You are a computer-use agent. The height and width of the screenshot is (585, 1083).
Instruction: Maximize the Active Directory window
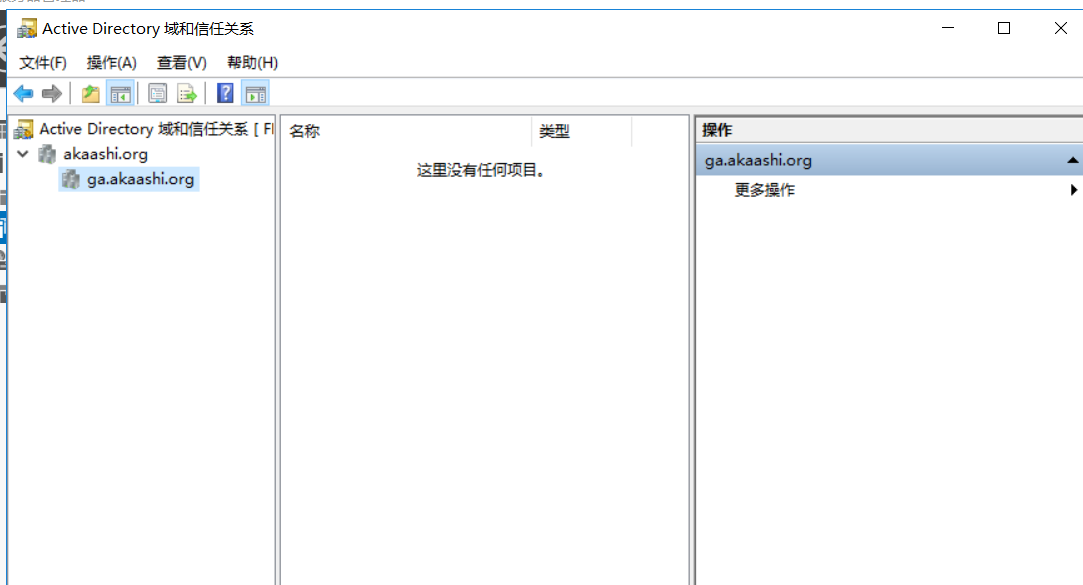(x=1004, y=28)
